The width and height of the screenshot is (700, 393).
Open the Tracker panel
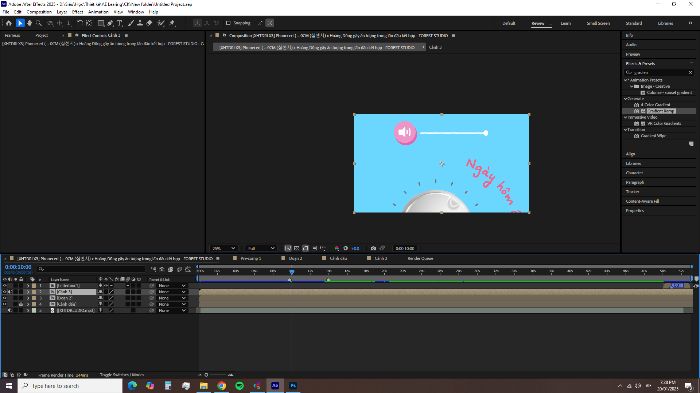tap(632, 192)
